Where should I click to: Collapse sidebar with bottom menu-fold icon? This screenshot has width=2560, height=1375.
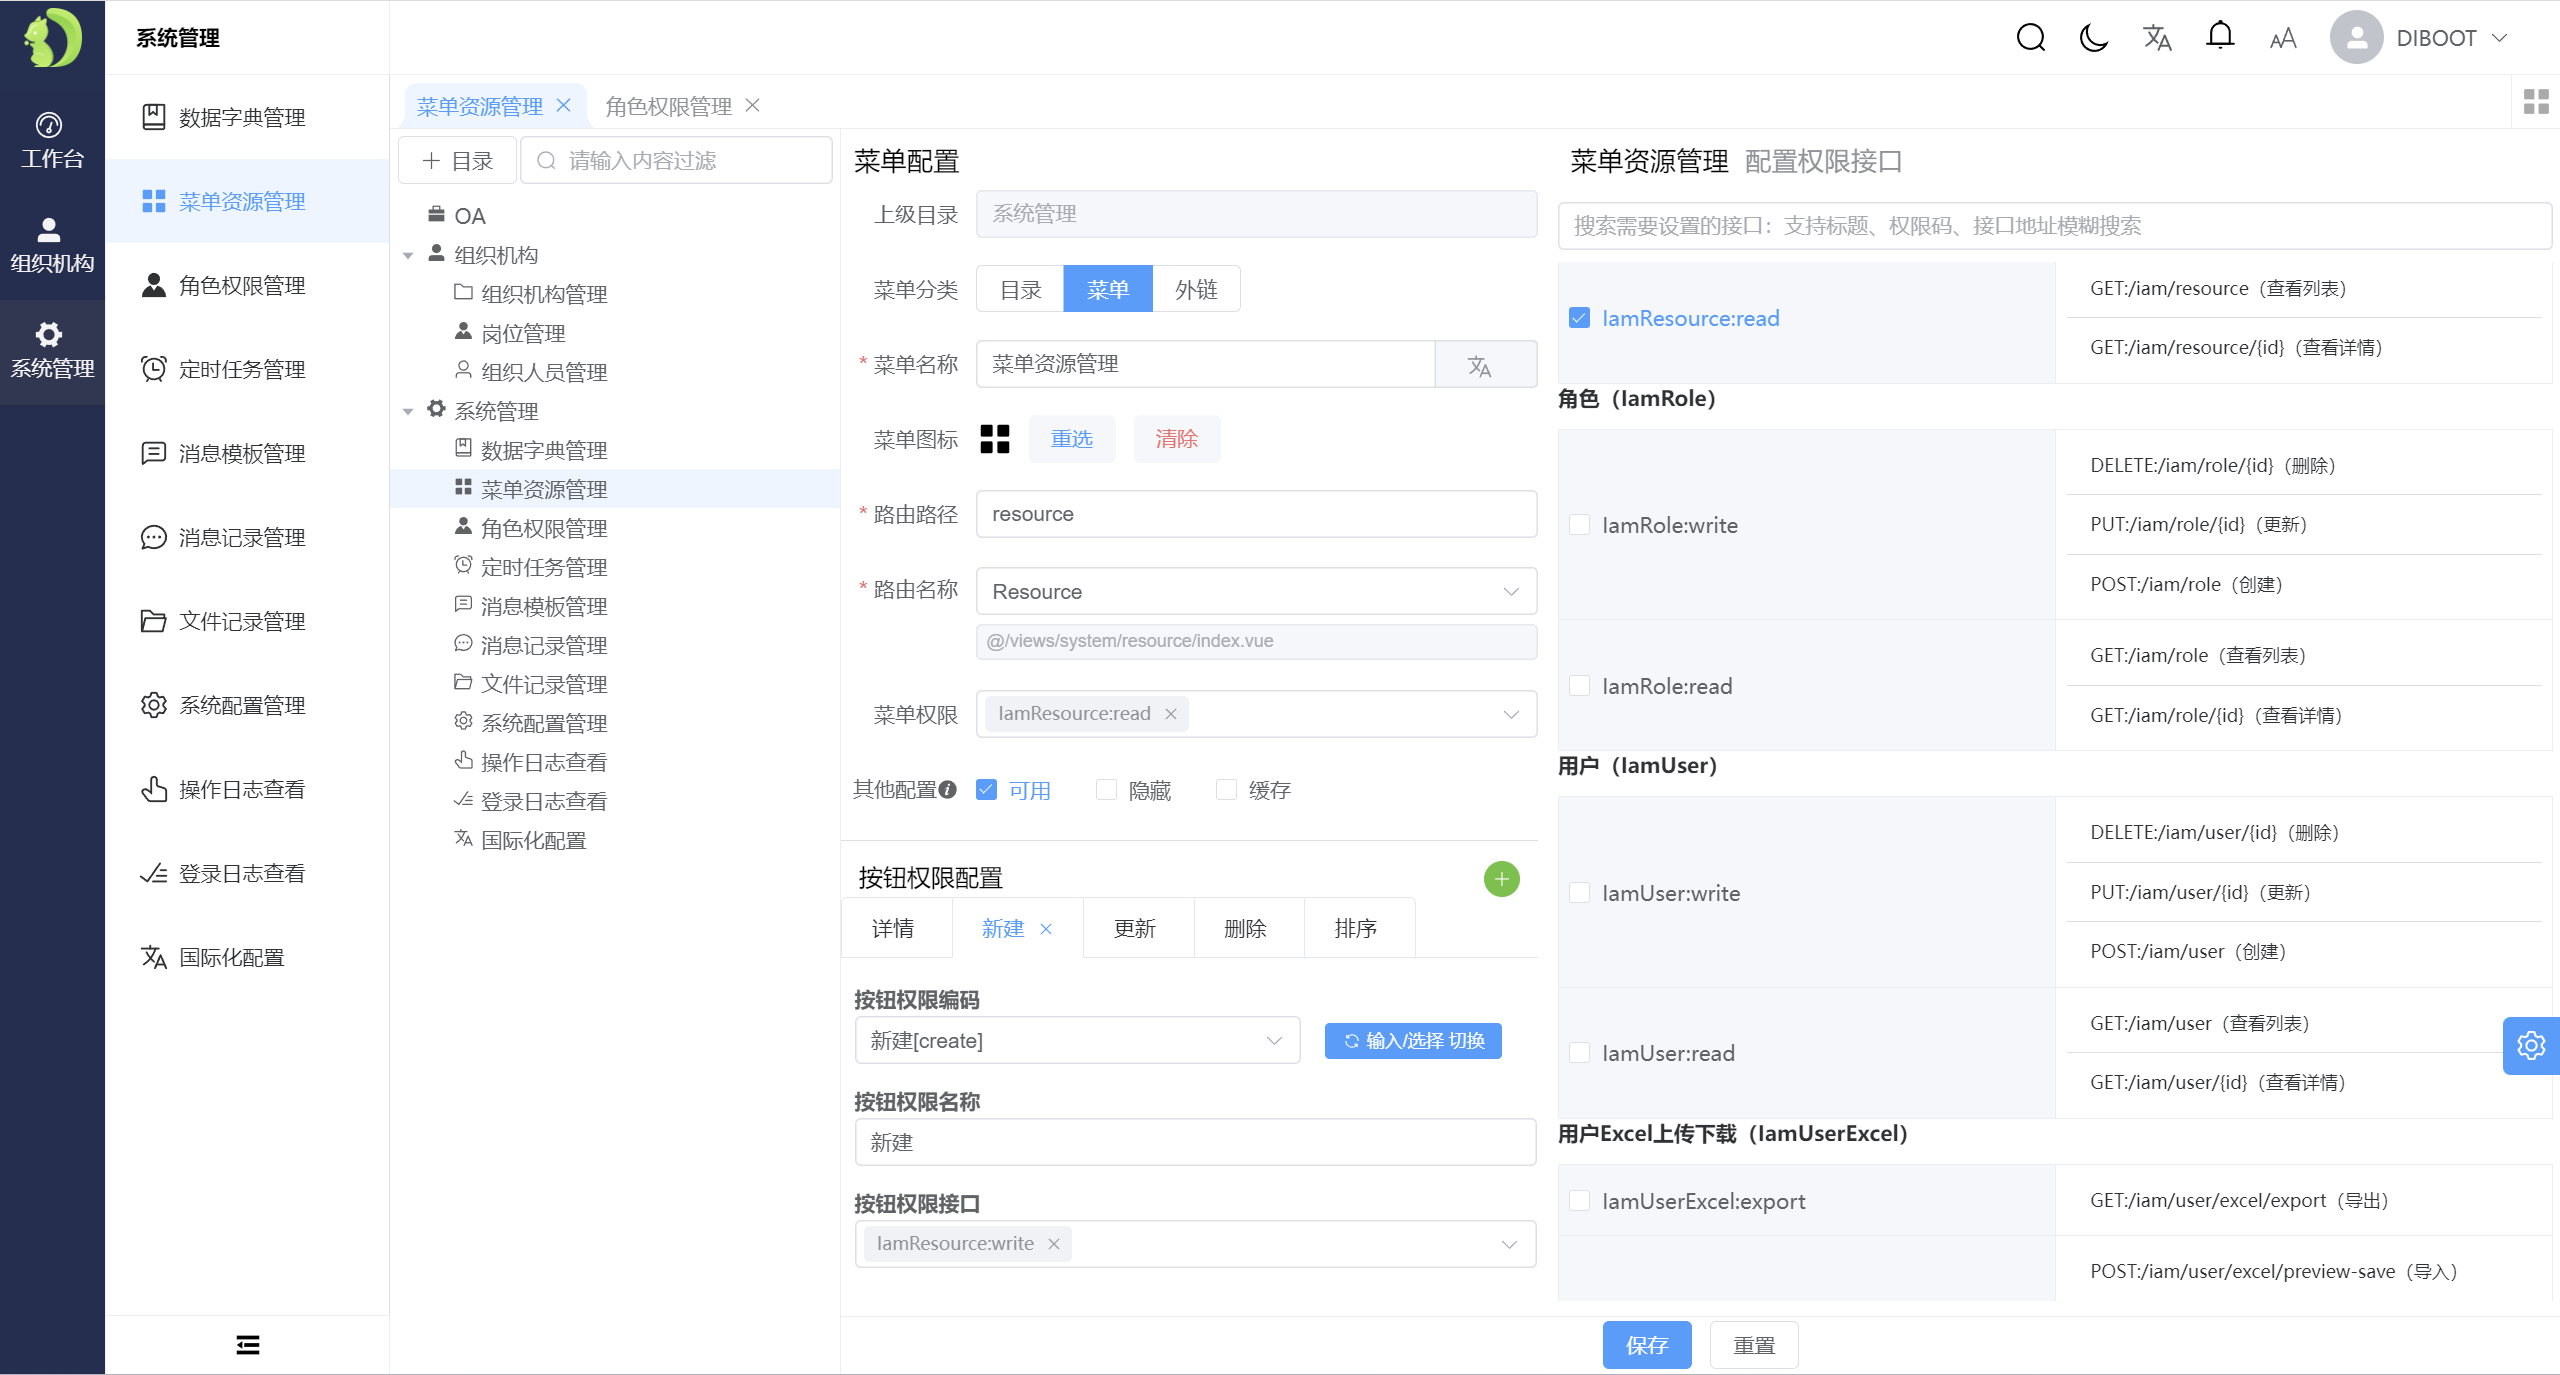click(x=248, y=1345)
